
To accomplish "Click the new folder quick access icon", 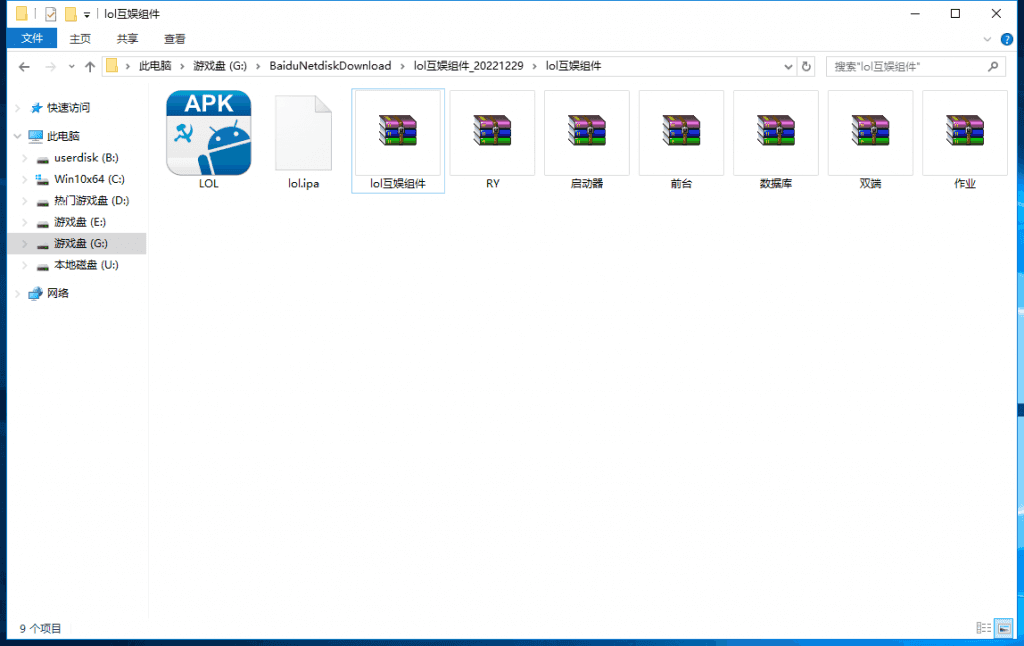I will pos(71,14).
